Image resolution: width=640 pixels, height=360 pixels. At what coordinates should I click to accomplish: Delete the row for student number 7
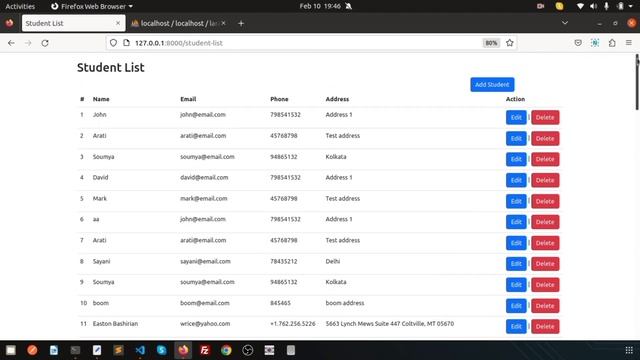click(545, 243)
